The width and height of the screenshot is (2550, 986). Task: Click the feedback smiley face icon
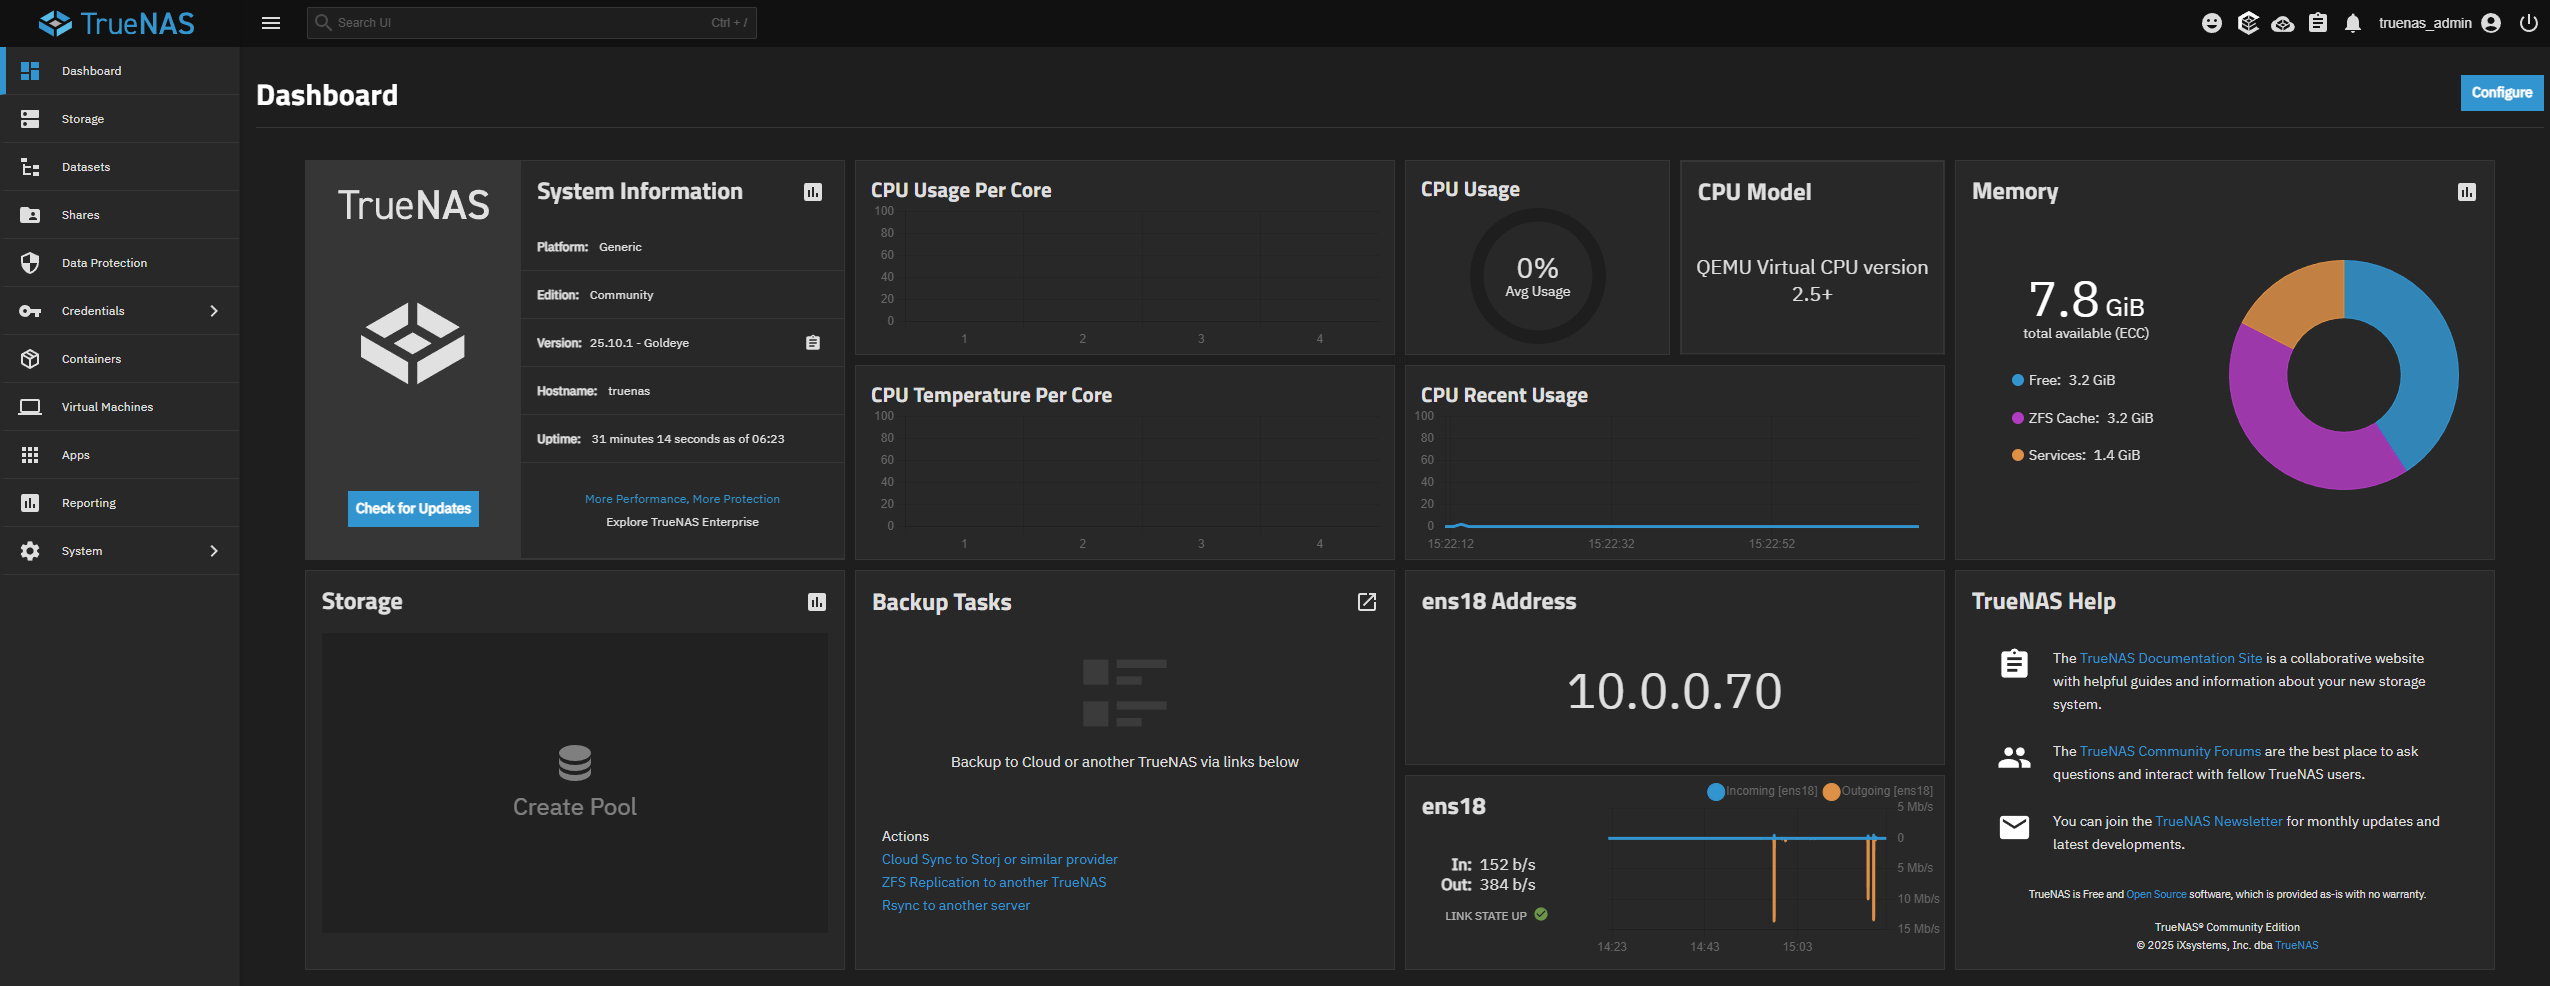(2211, 23)
